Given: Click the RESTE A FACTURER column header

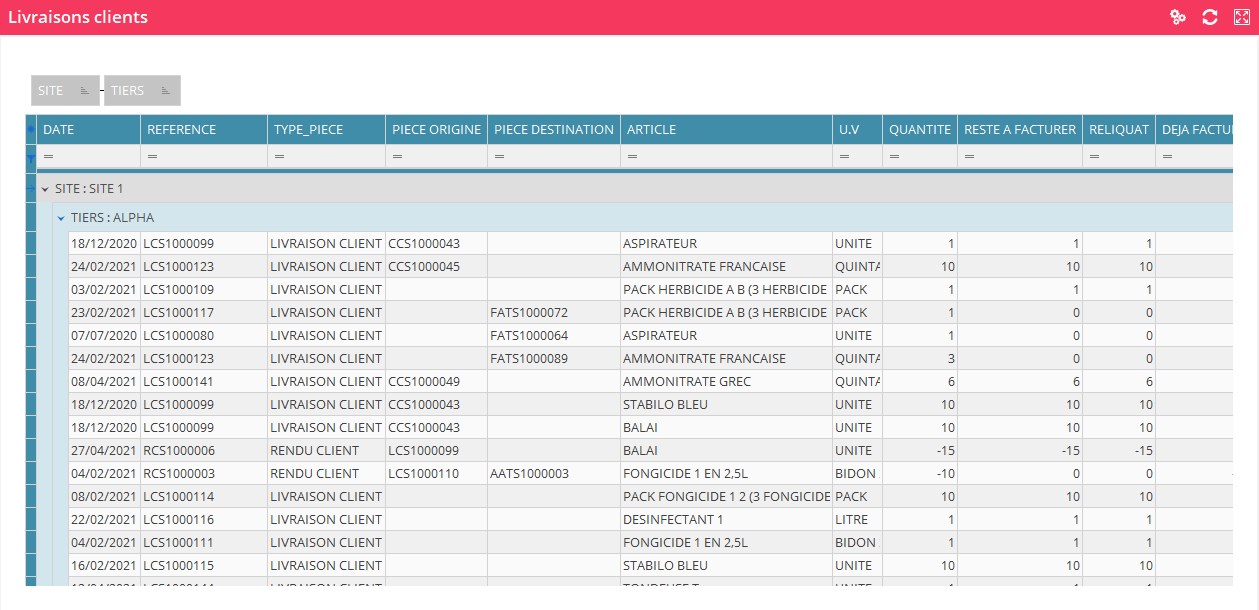Looking at the screenshot, I should click(1019, 129).
